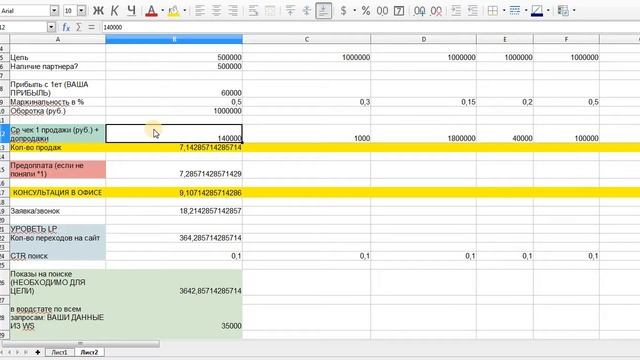The image size is (640, 360).
Task: Increase cell indent
Action: pyautogui.click(x=456, y=11)
